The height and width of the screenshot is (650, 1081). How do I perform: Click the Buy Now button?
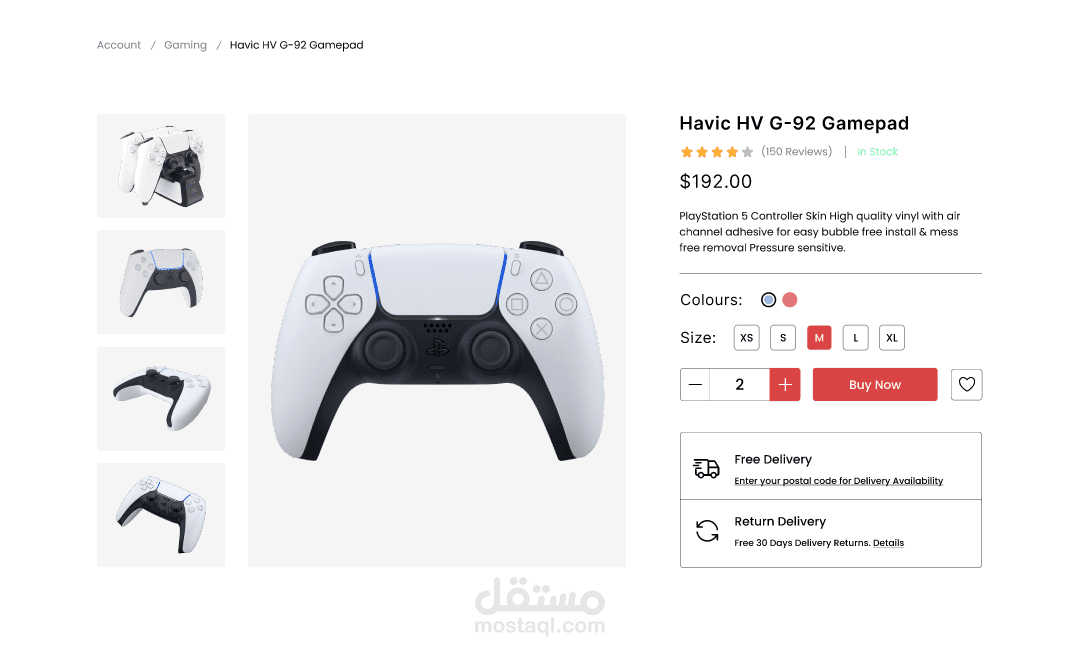pyautogui.click(x=875, y=384)
